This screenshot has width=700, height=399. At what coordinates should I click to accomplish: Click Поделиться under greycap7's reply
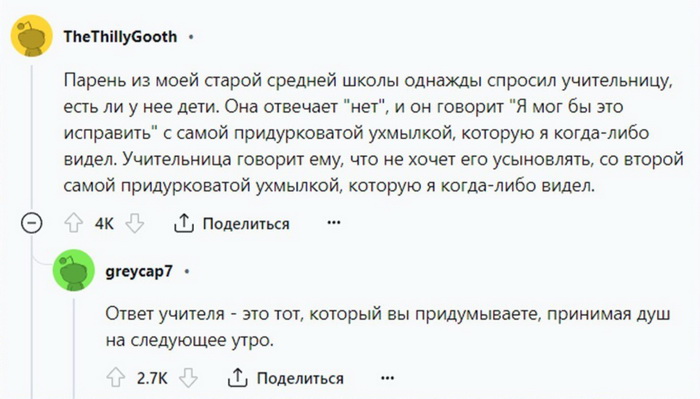coord(300,378)
